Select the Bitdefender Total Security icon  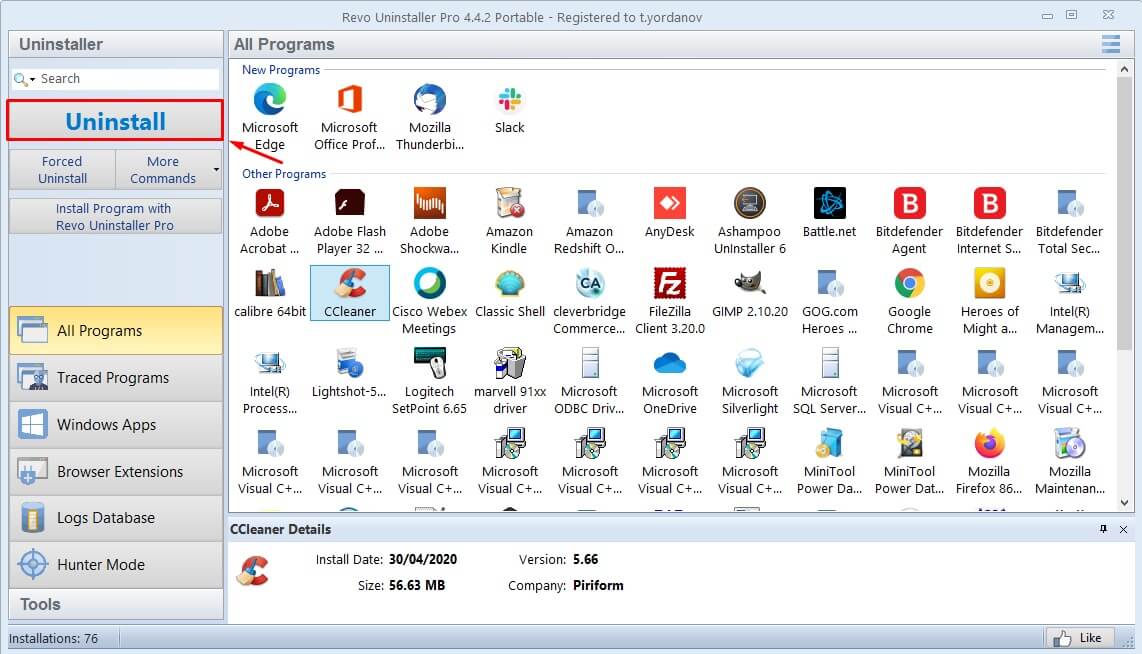[1070, 203]
